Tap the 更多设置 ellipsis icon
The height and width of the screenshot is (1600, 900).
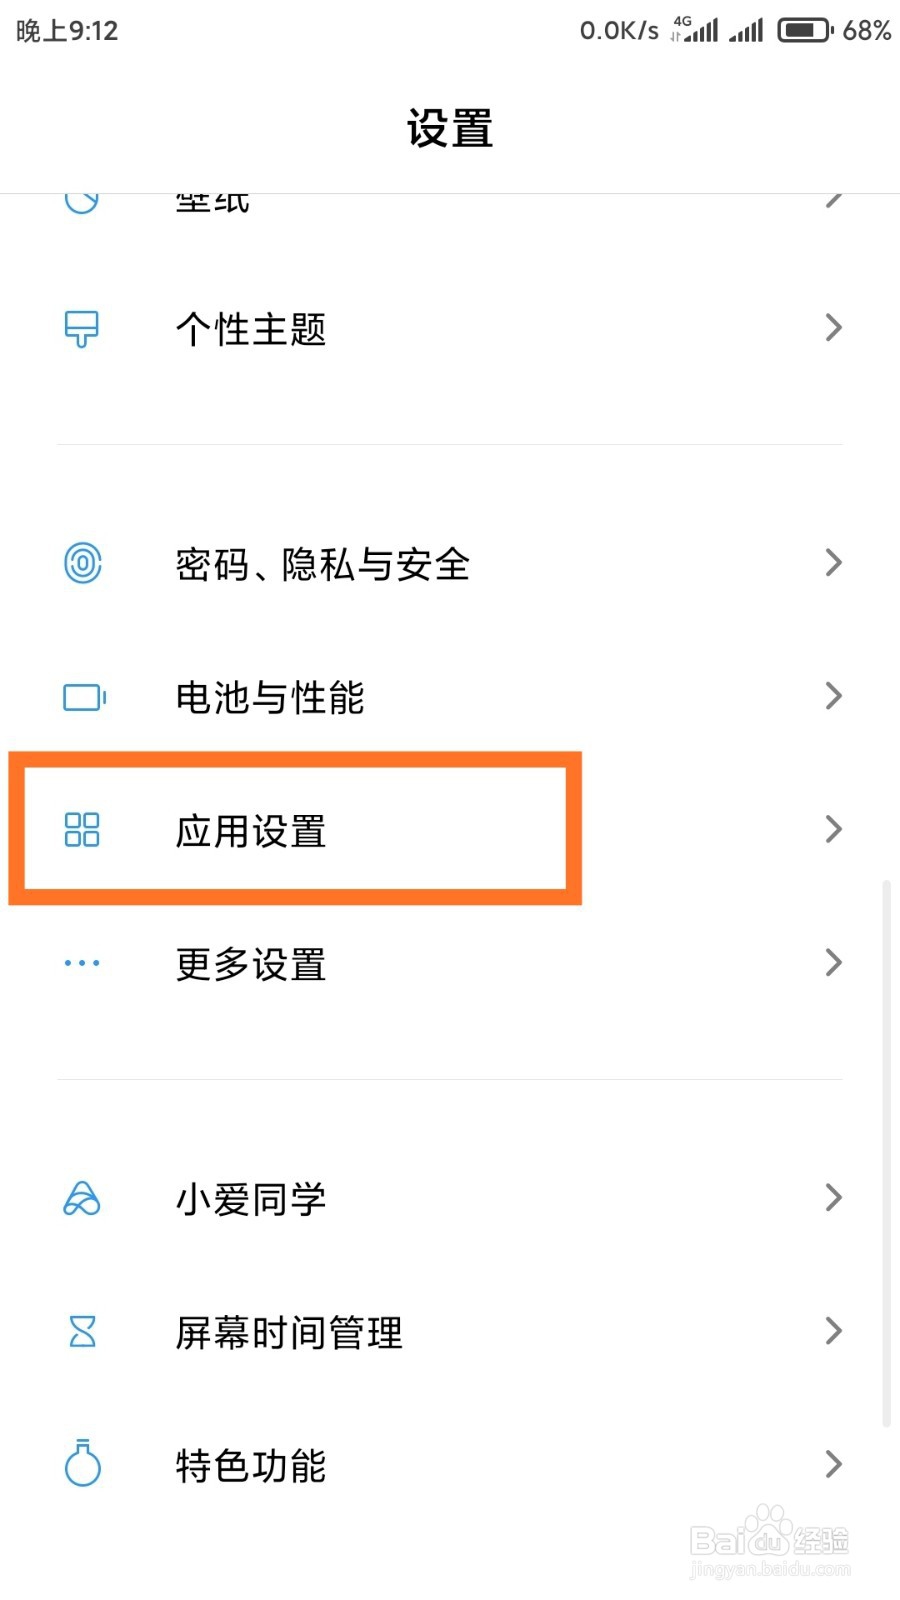click(x=82, y=963)
